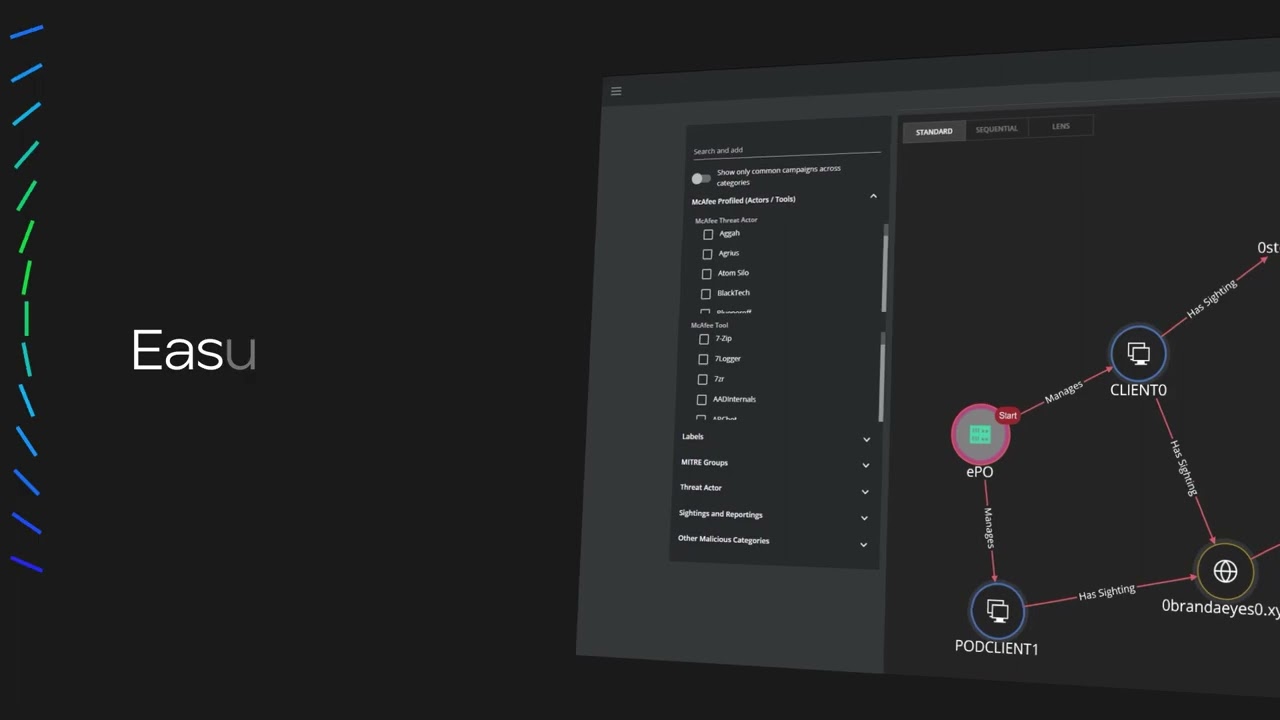This screenshot has height=720, width=1280.
Task: Select the PODCLIENT1 computer node icon
Action: pyautogui.click(x=997, y=610)
